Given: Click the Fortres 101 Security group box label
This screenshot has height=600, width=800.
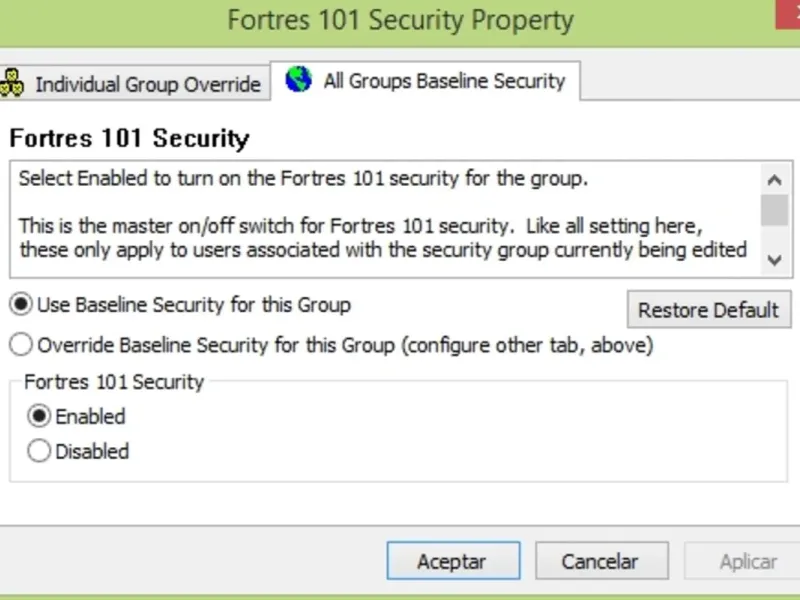Looking at the screenshot, I should [x=113, y=381].
